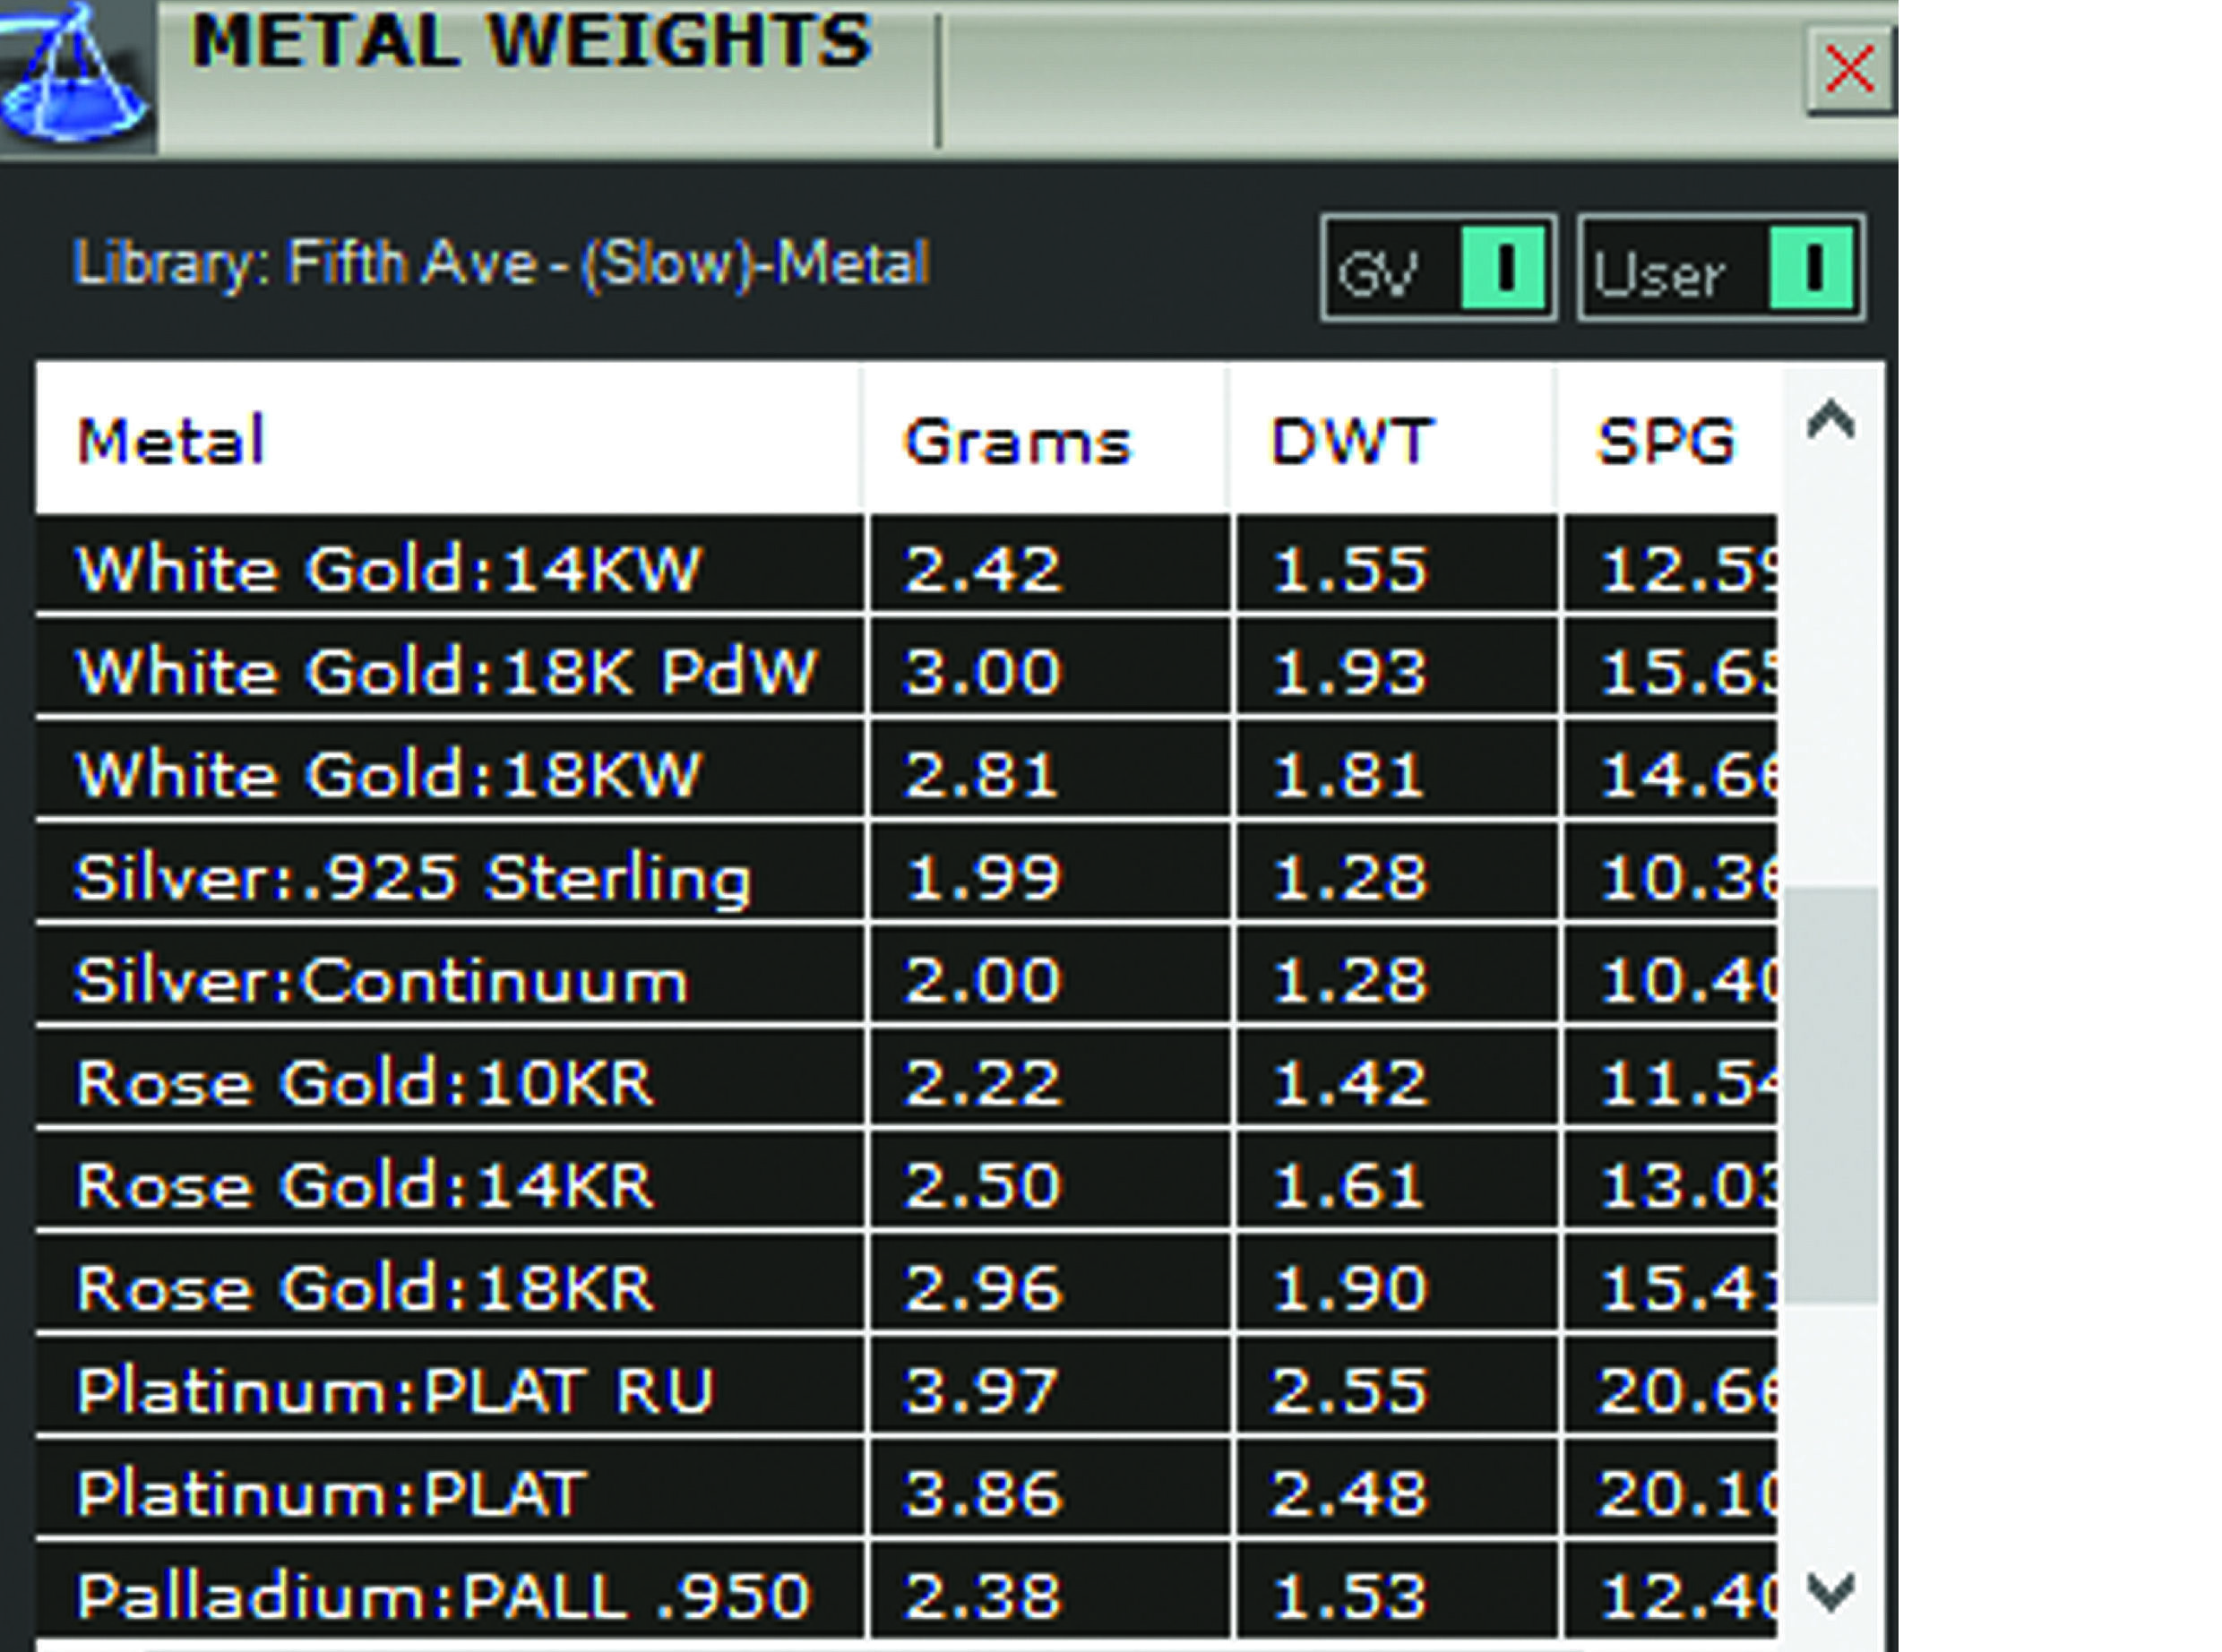2222x1652 pixels.
Task: Click the DWT column header
Action: [1352, 440]
